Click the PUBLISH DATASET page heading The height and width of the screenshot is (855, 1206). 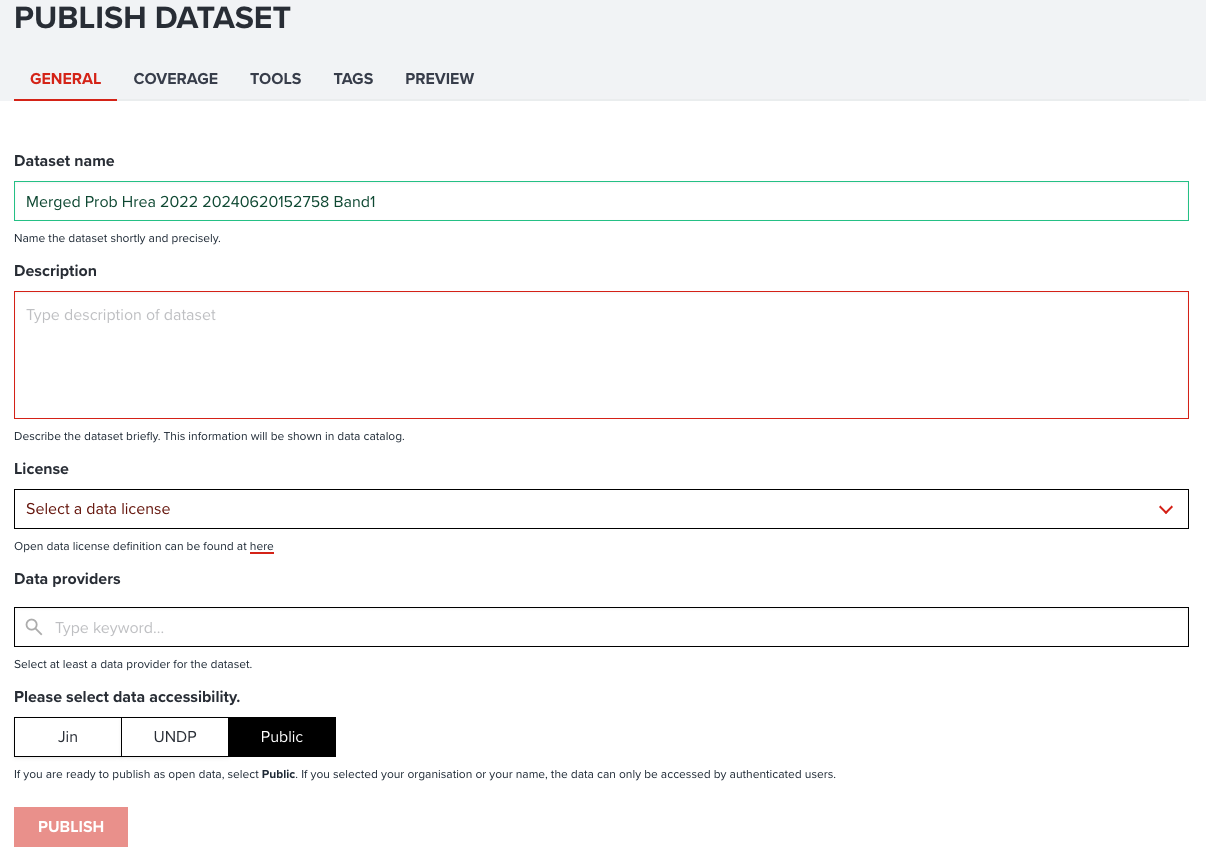pyautogui.click(x=151, y=18)
